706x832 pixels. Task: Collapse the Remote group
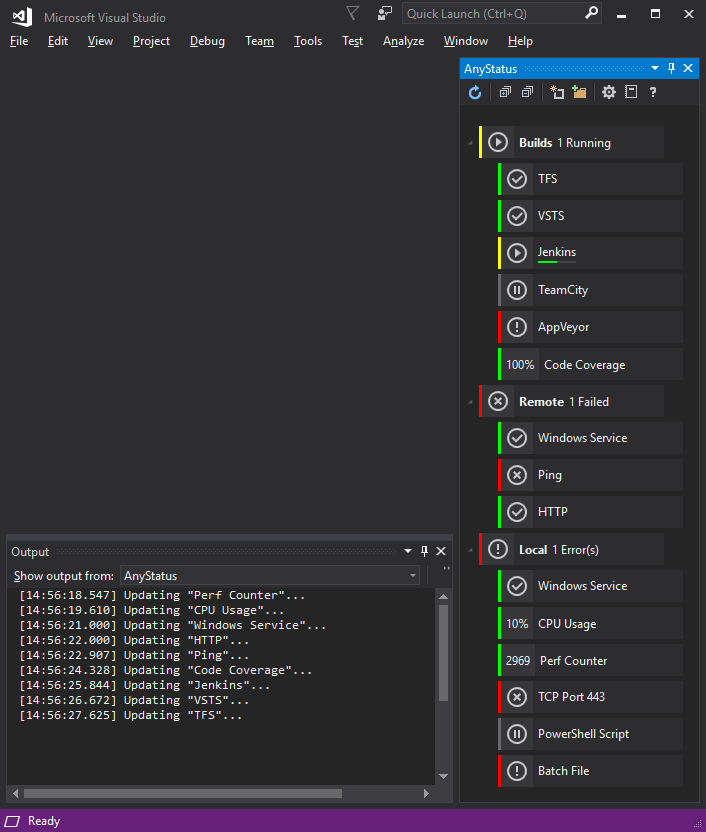(470, 402)
